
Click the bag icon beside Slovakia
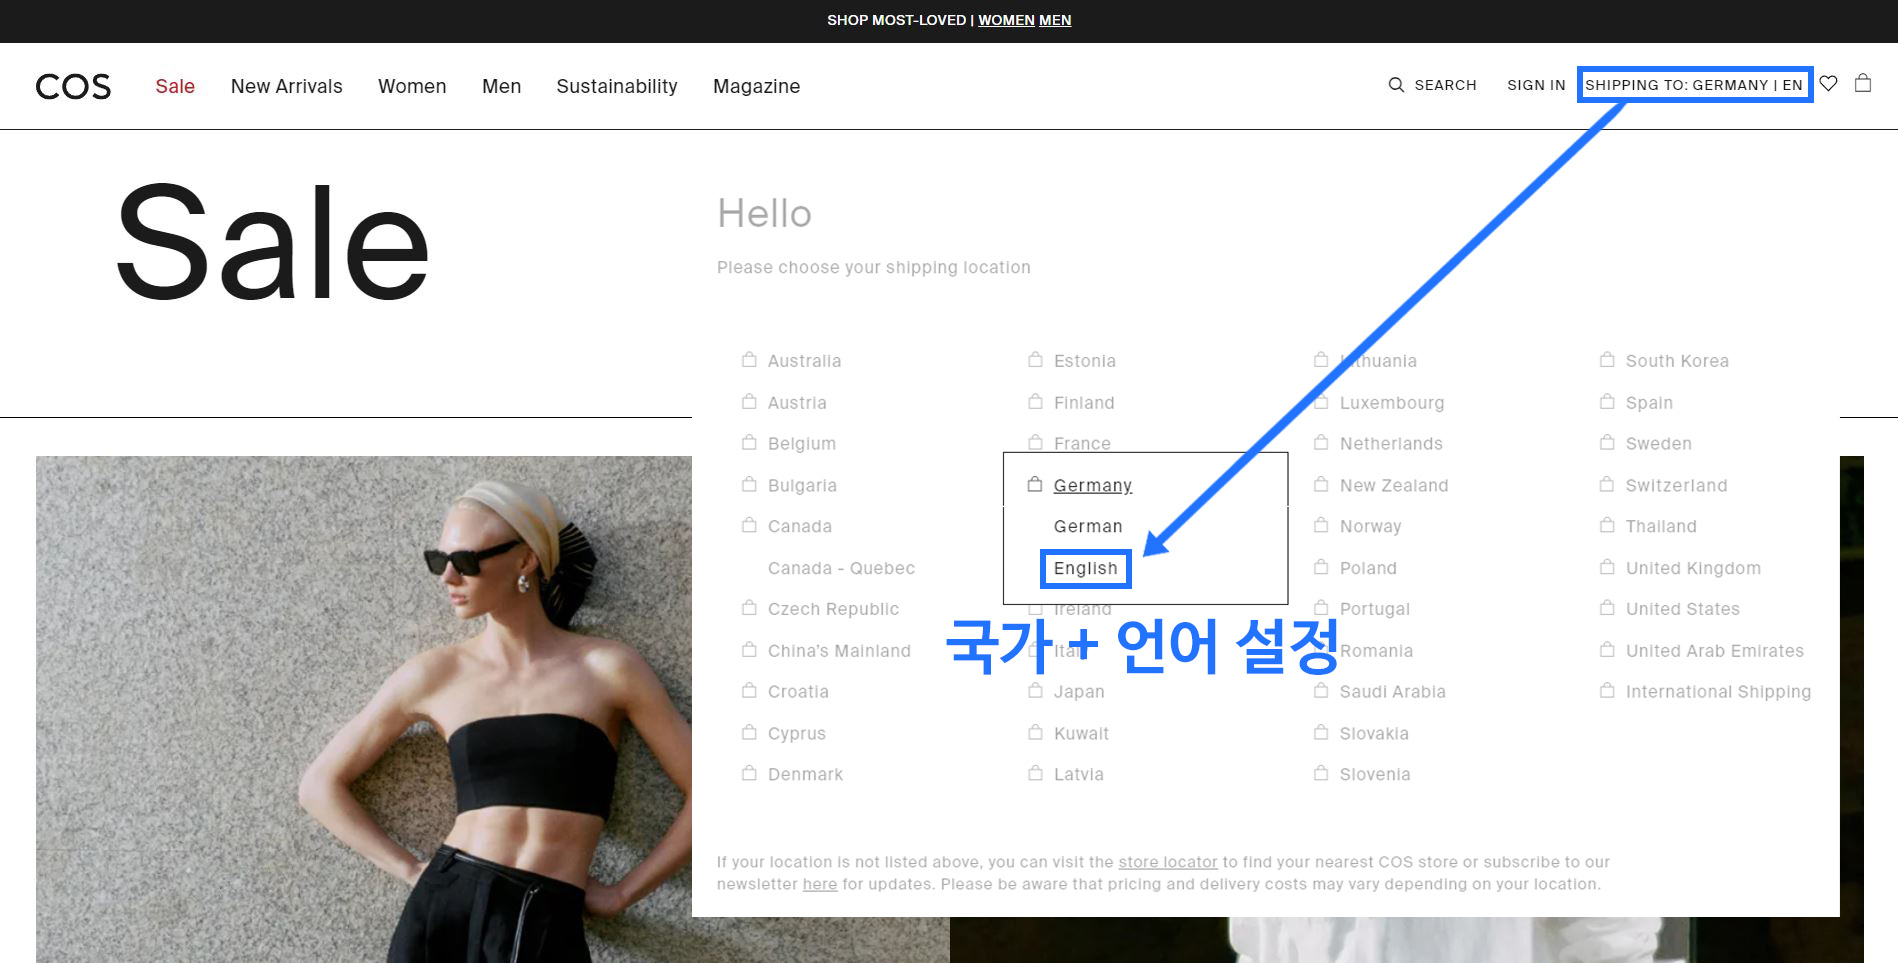point(1321,732)
